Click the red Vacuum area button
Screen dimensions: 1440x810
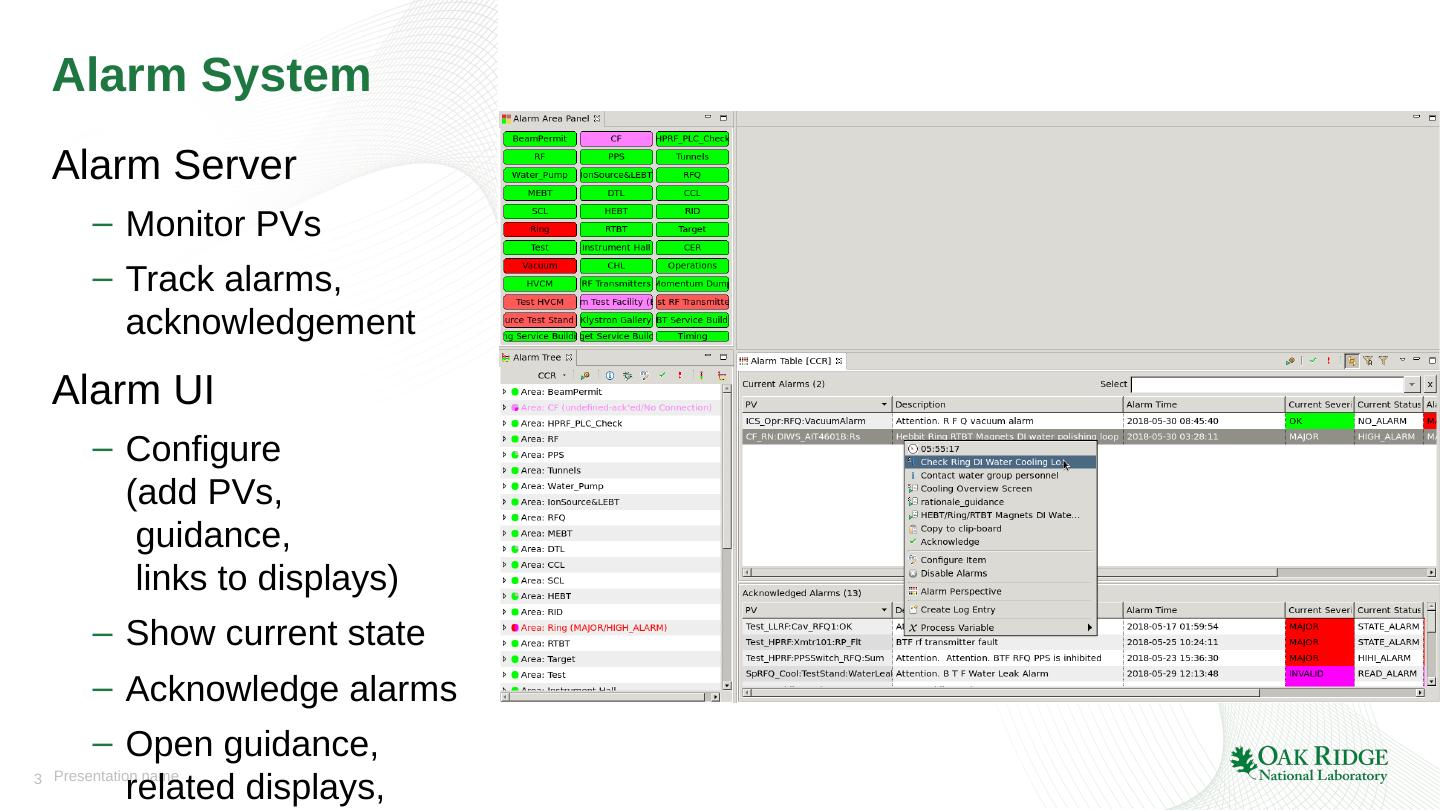coord(540,266)
